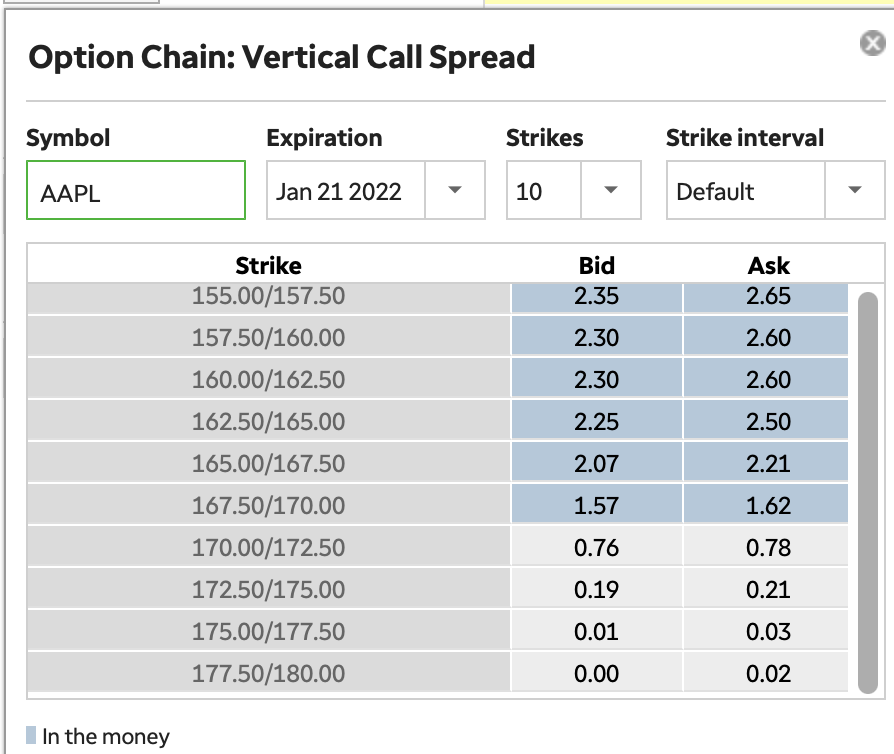Open the Expiration date dropdown
This screenshot has width=894, height=754.
click(457, 190)
